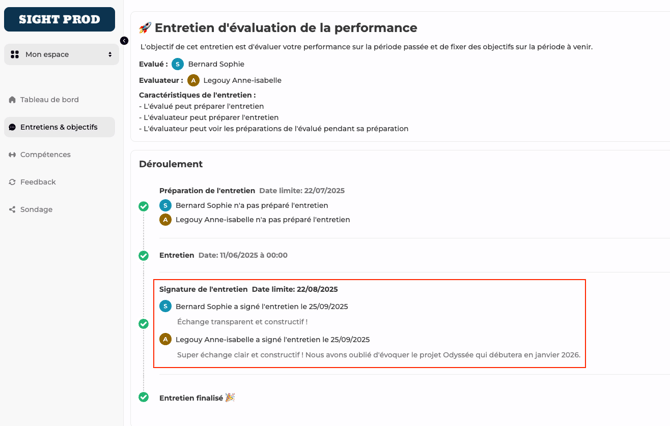Click the Signature de l'entretien green checkmark
Image resolution: width=670 pixels, height=426 pixels.
(x=143, y=324)
